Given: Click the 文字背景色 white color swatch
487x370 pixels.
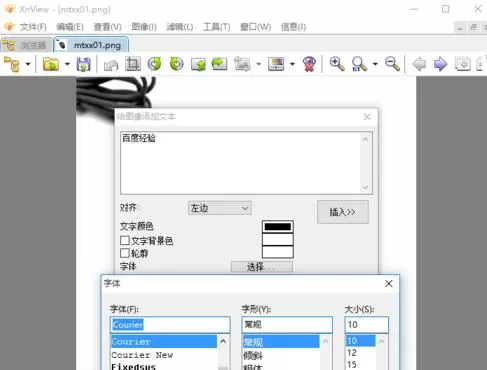Looking at the screenshot, I should (x=278, y=240).
